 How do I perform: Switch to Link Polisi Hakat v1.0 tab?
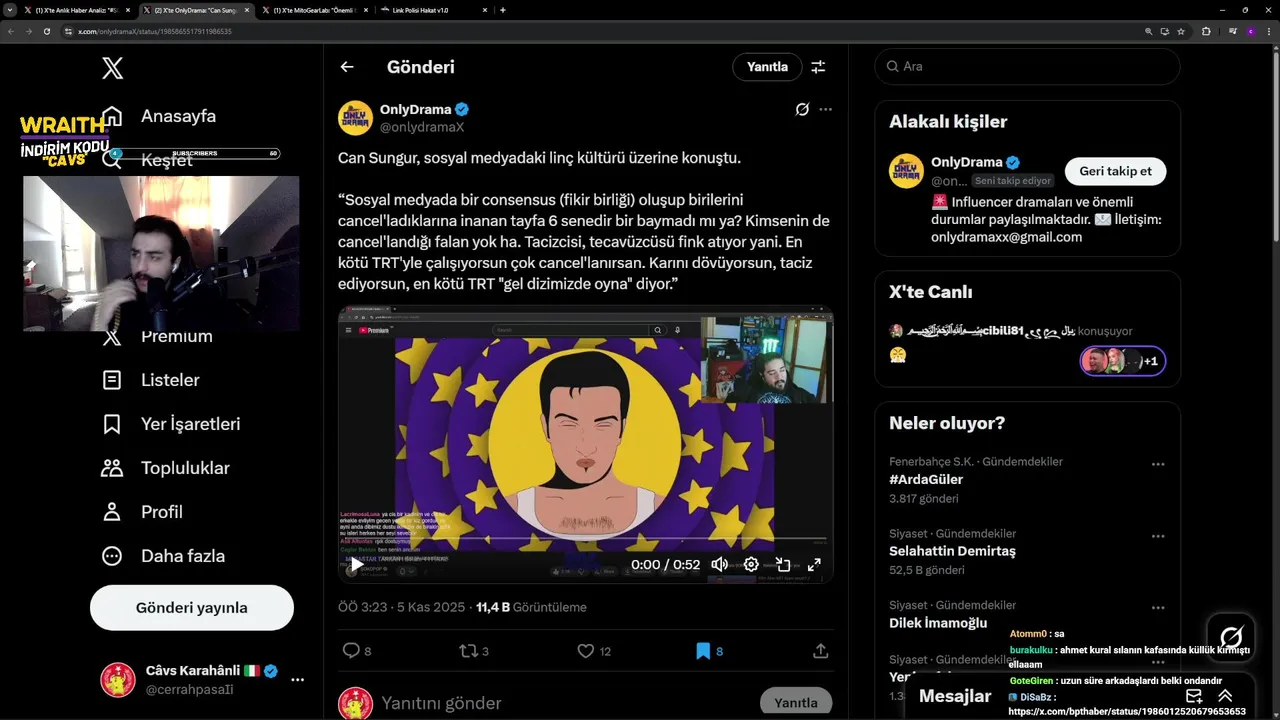pyautogui.click(x=433, y=10)
